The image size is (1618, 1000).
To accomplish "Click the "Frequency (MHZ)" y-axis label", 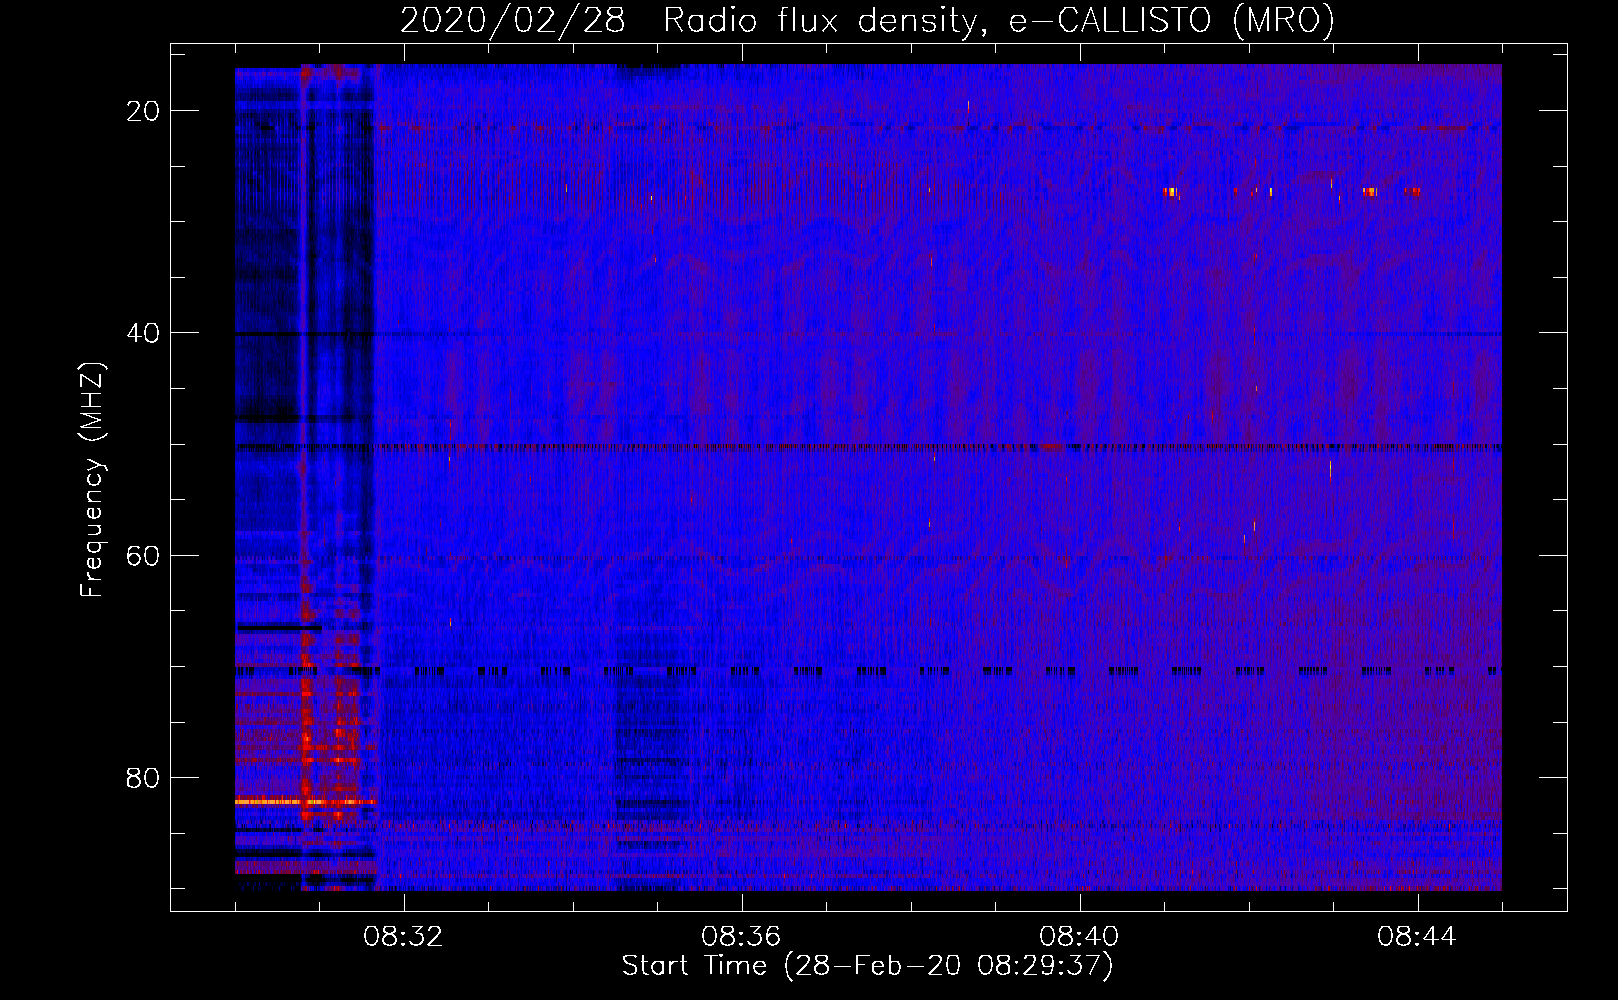I will [x=92, y=479].
